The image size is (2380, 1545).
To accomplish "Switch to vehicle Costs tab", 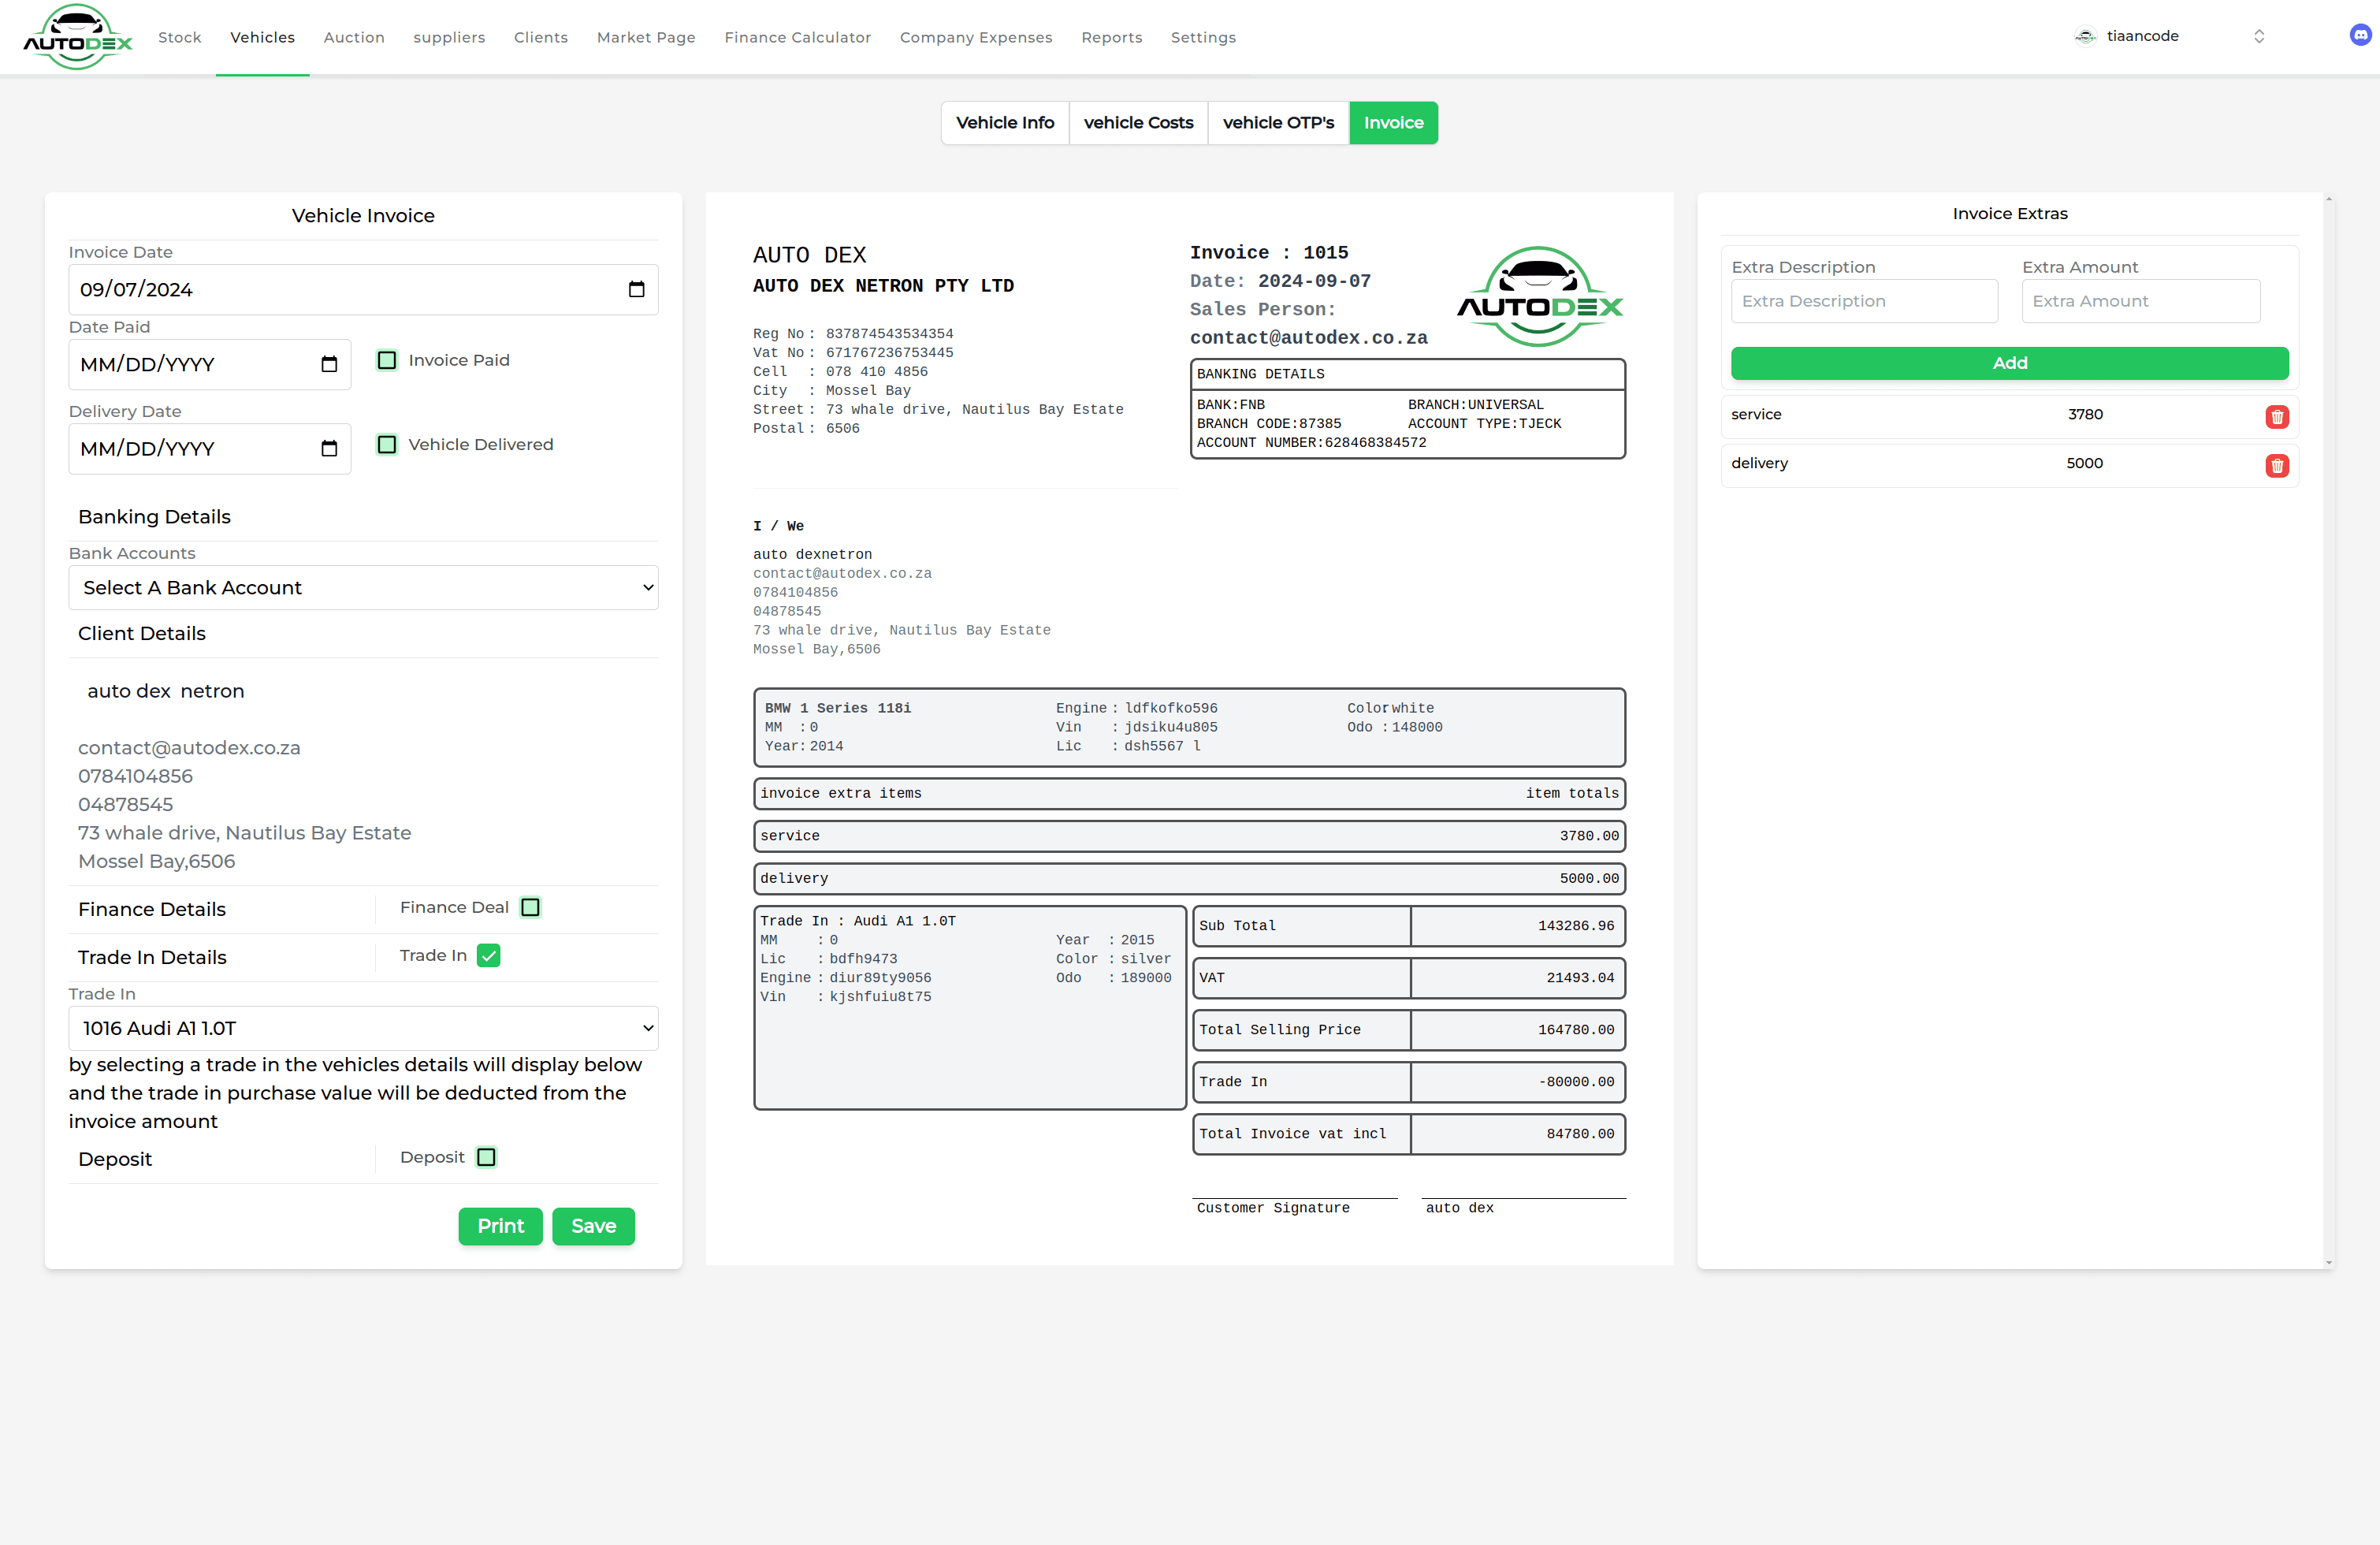I will click(1138, 123).
